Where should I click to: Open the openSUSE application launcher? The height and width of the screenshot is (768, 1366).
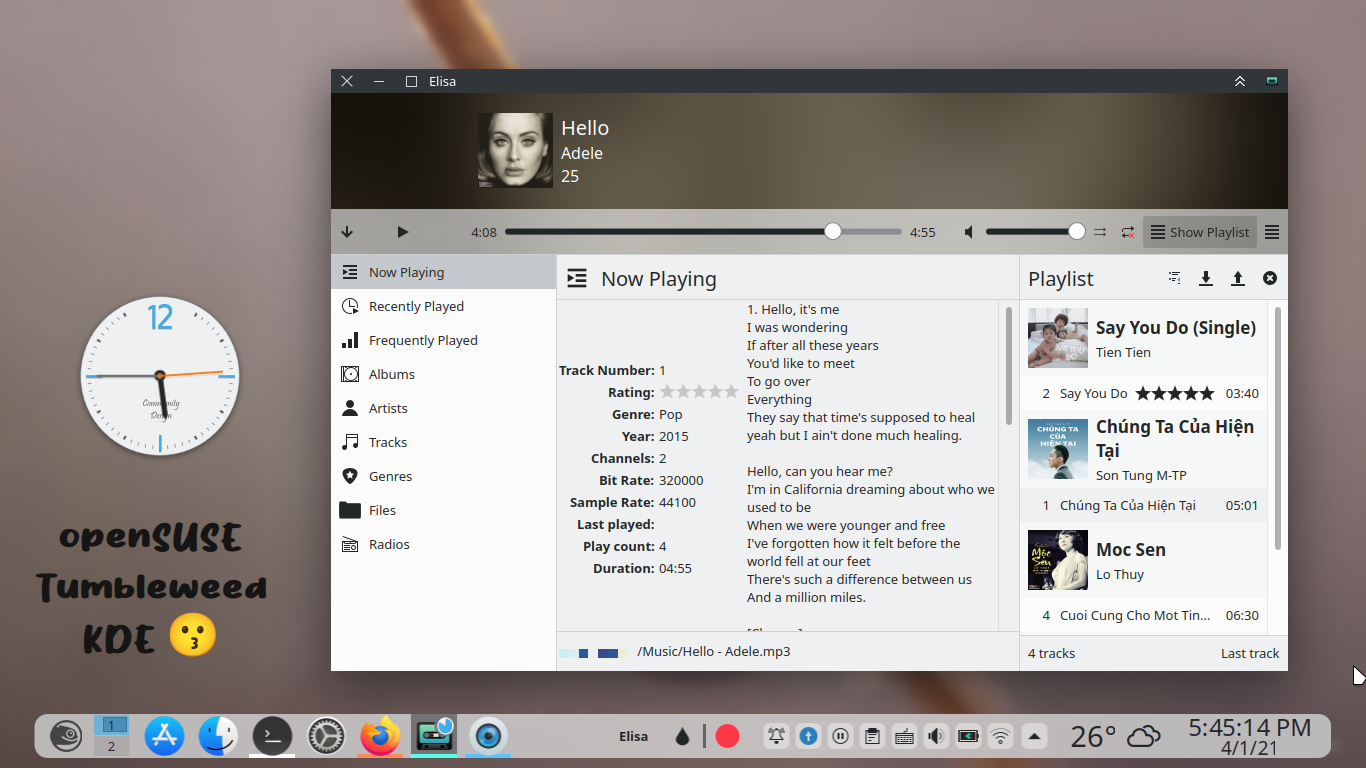coord(66,736)
